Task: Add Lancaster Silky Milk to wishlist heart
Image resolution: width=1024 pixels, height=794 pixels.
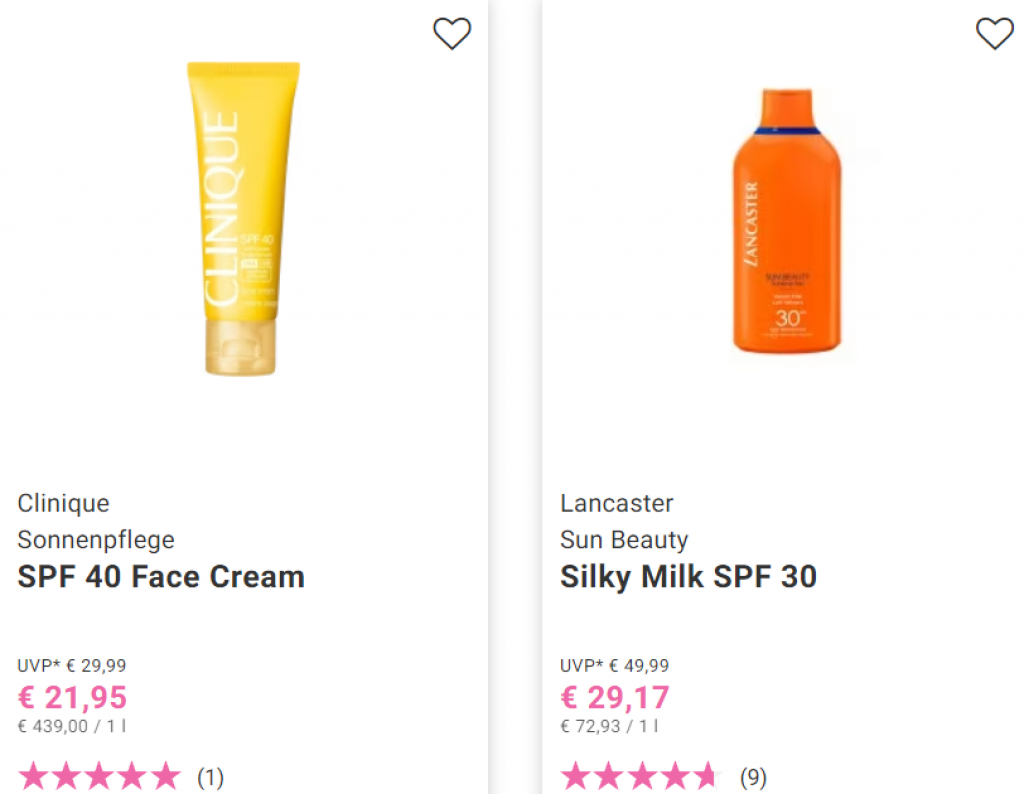Action: (x=995, y=33)
